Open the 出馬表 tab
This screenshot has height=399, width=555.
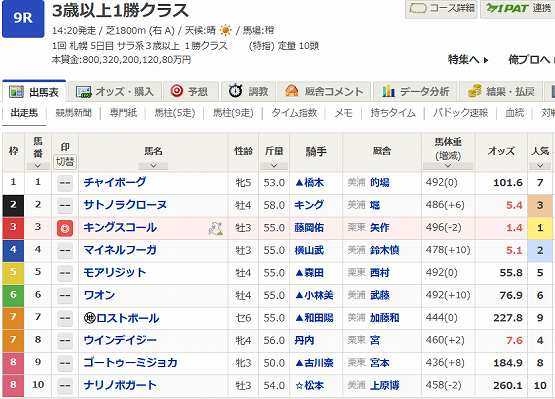(x=34, y=92)
